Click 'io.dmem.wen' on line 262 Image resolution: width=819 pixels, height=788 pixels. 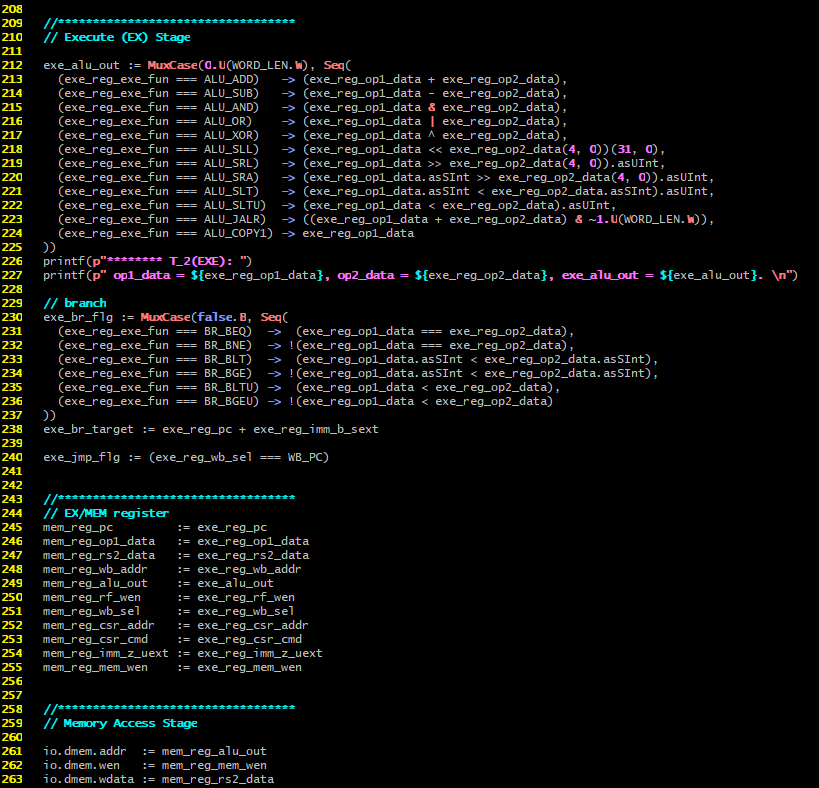point(81,766)
